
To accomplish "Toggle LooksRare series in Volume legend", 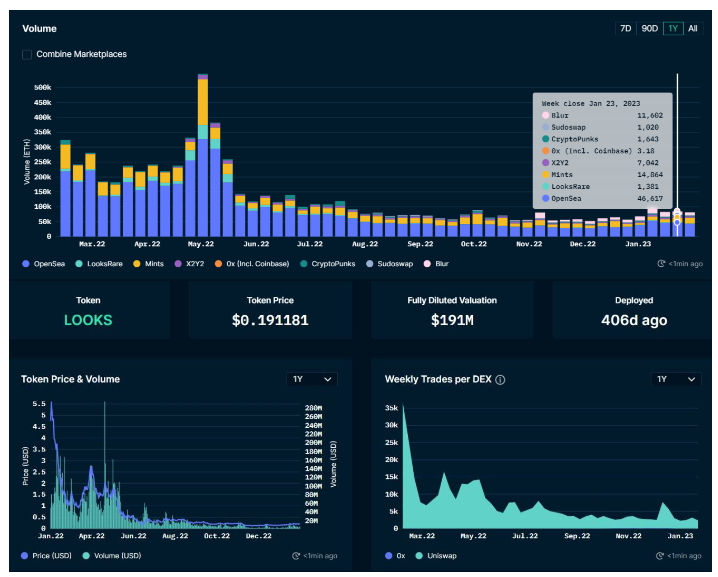I will click(x=99, y=264).
